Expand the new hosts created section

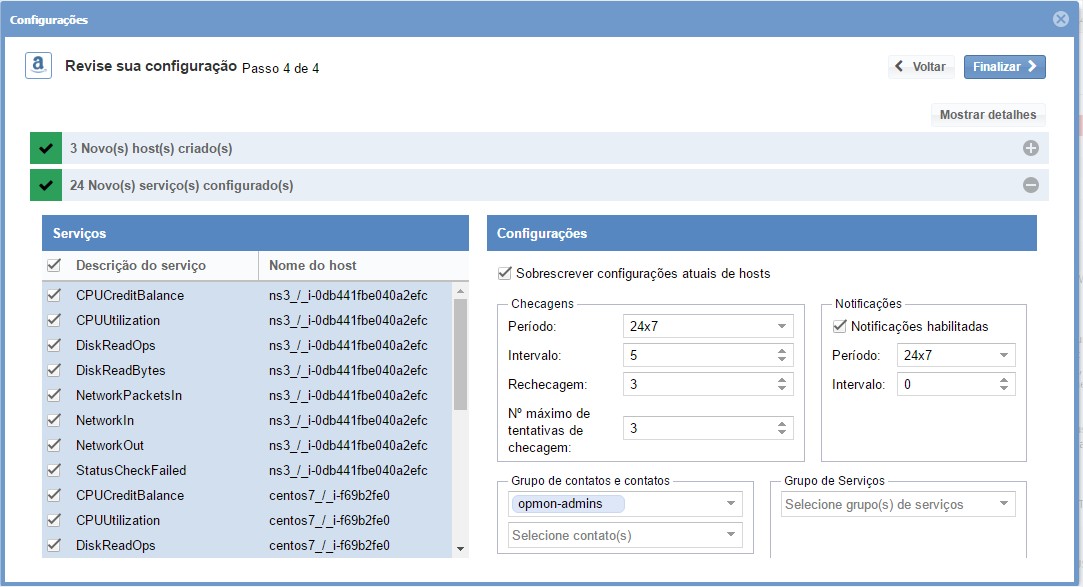(1030, 148)
